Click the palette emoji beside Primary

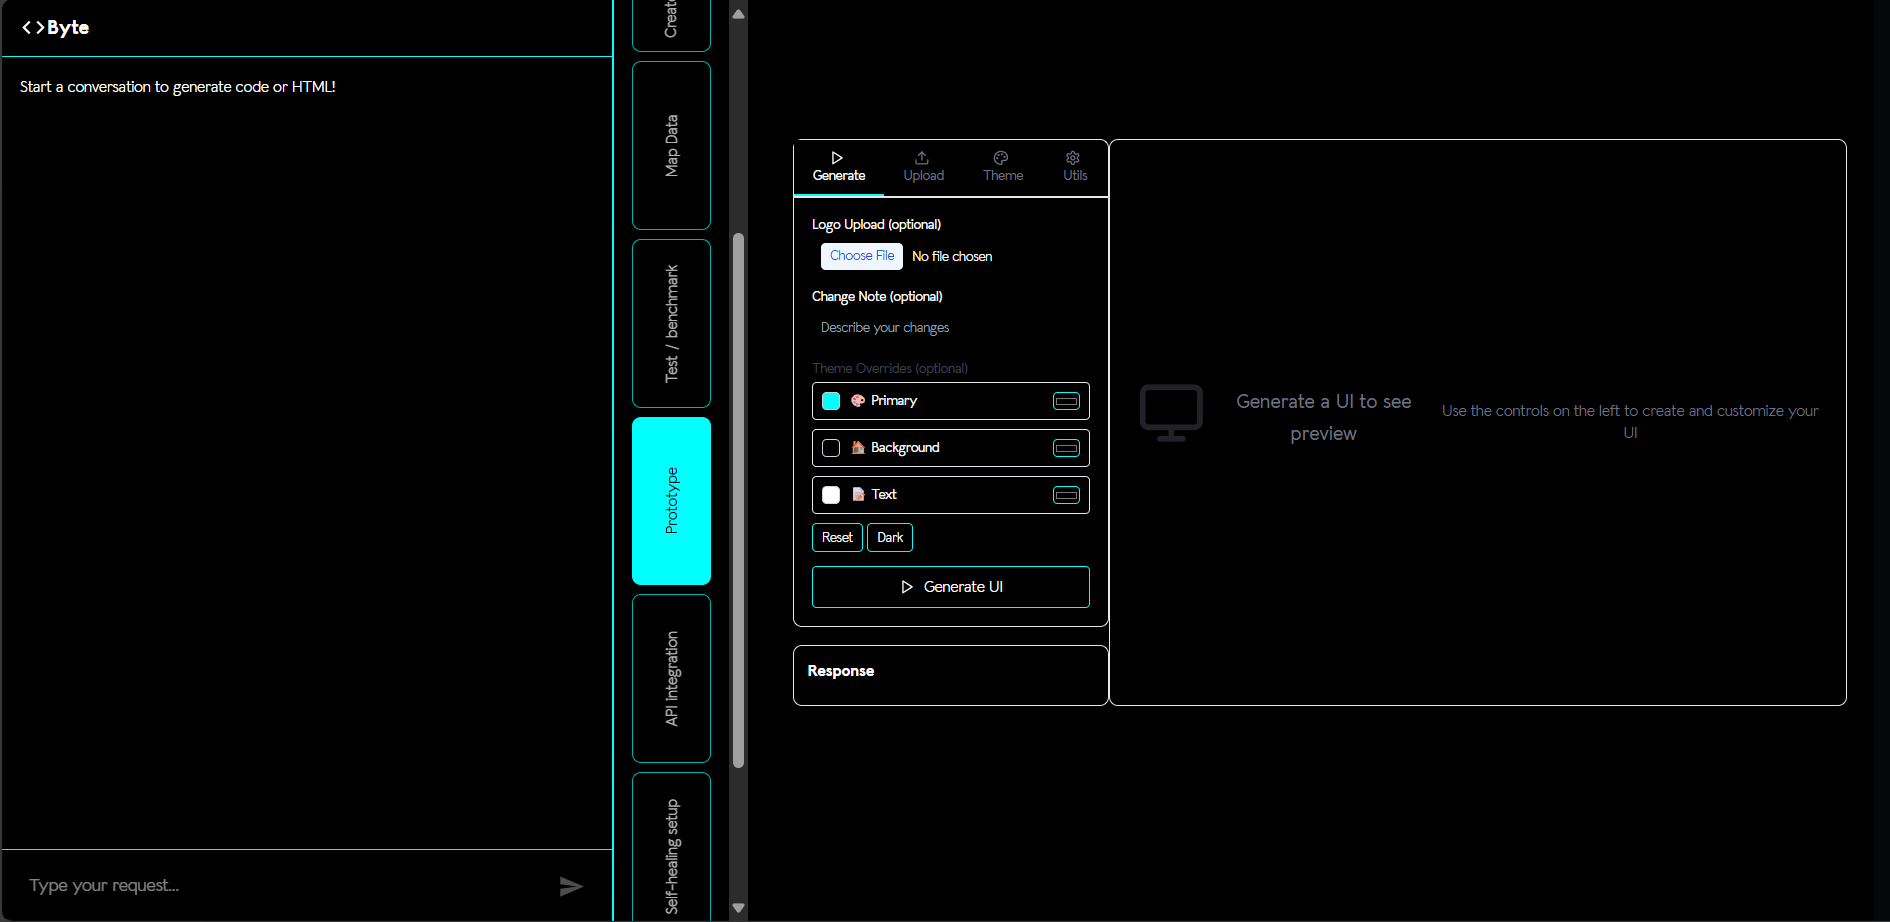[x=858, y=401]
